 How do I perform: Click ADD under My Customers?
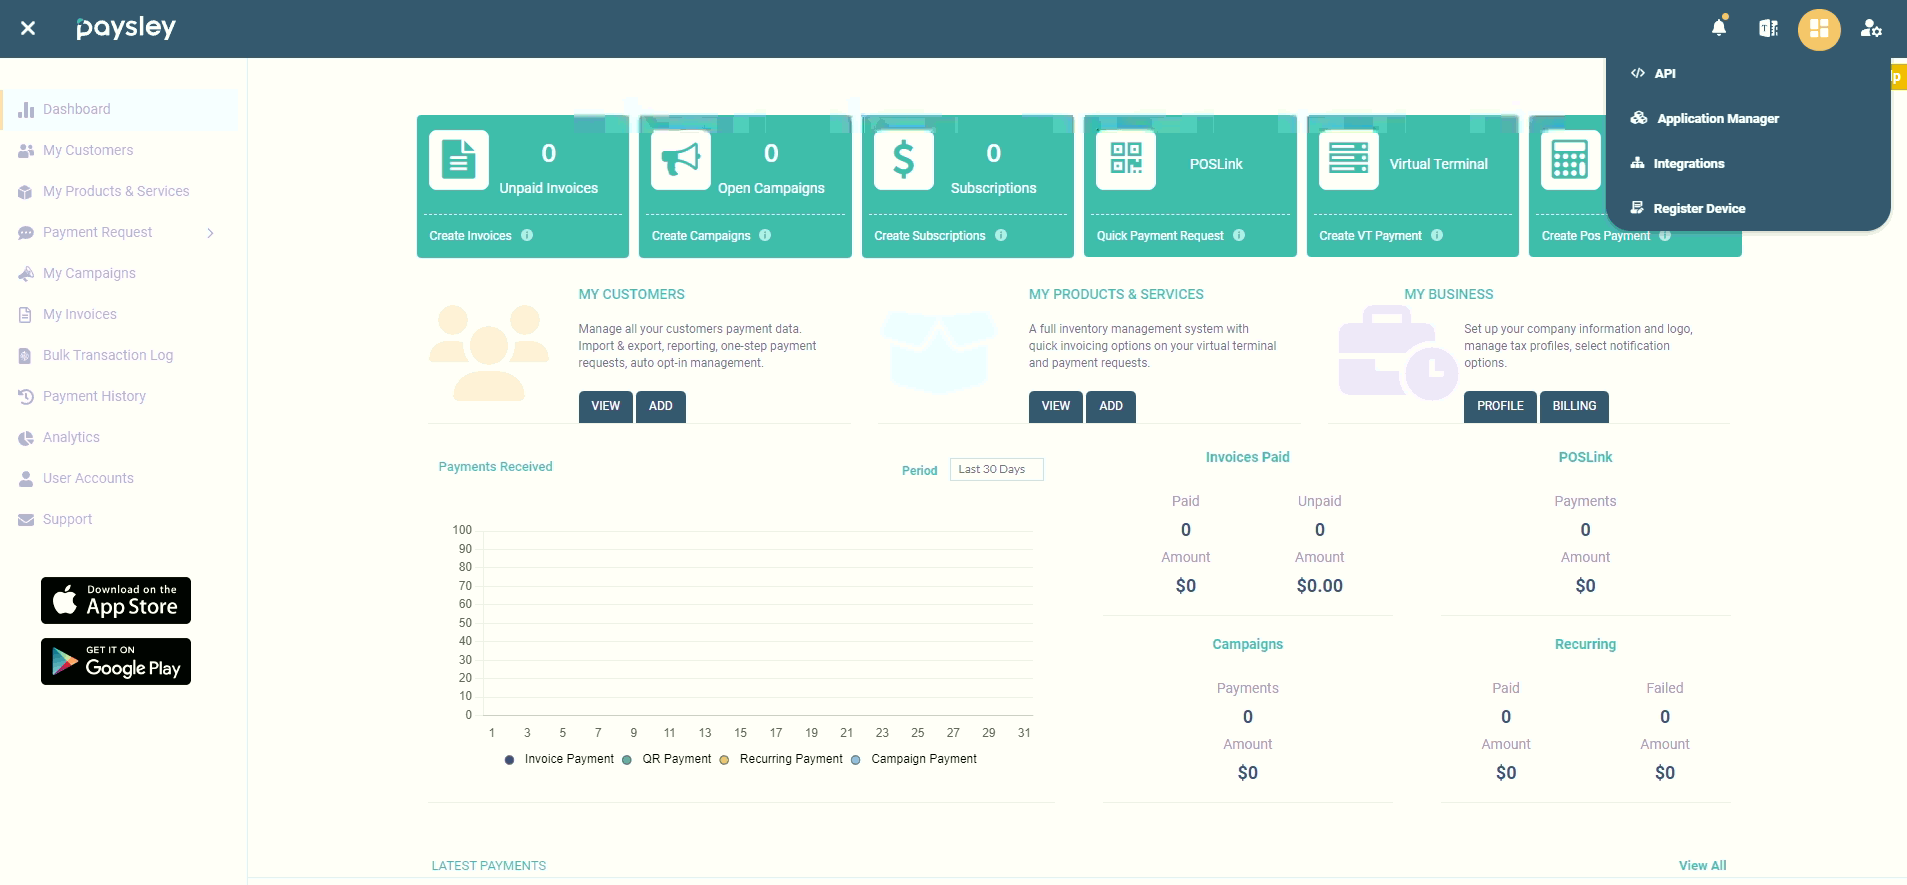661,406
